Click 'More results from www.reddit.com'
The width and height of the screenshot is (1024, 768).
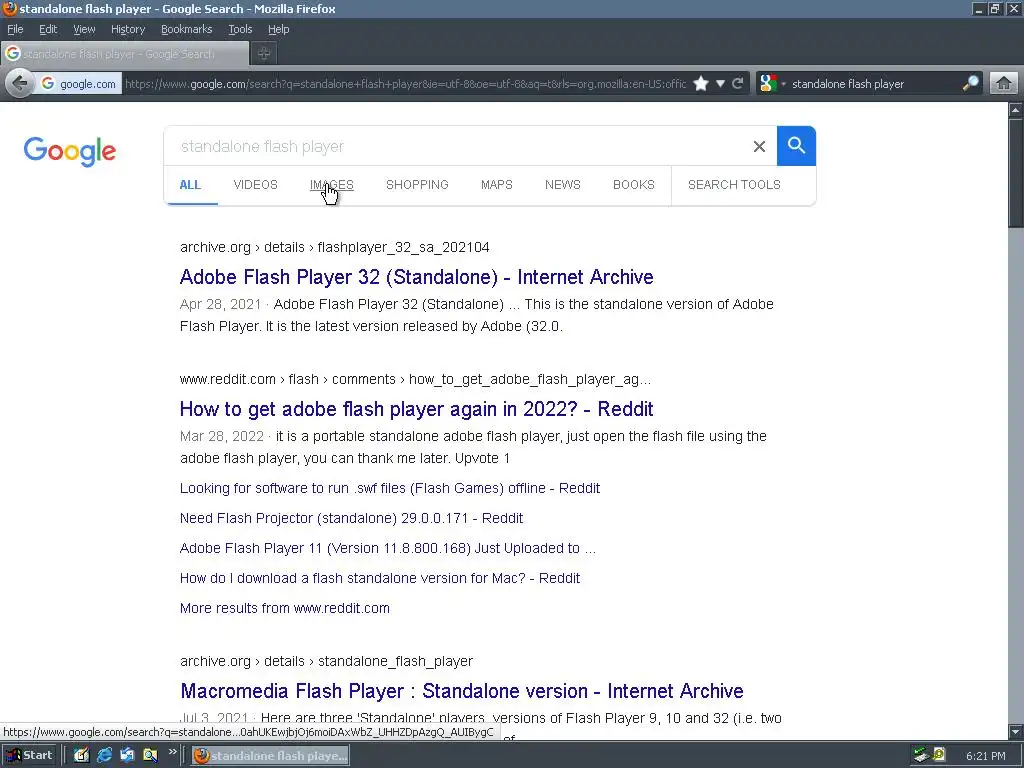click(x=285, y=609)
